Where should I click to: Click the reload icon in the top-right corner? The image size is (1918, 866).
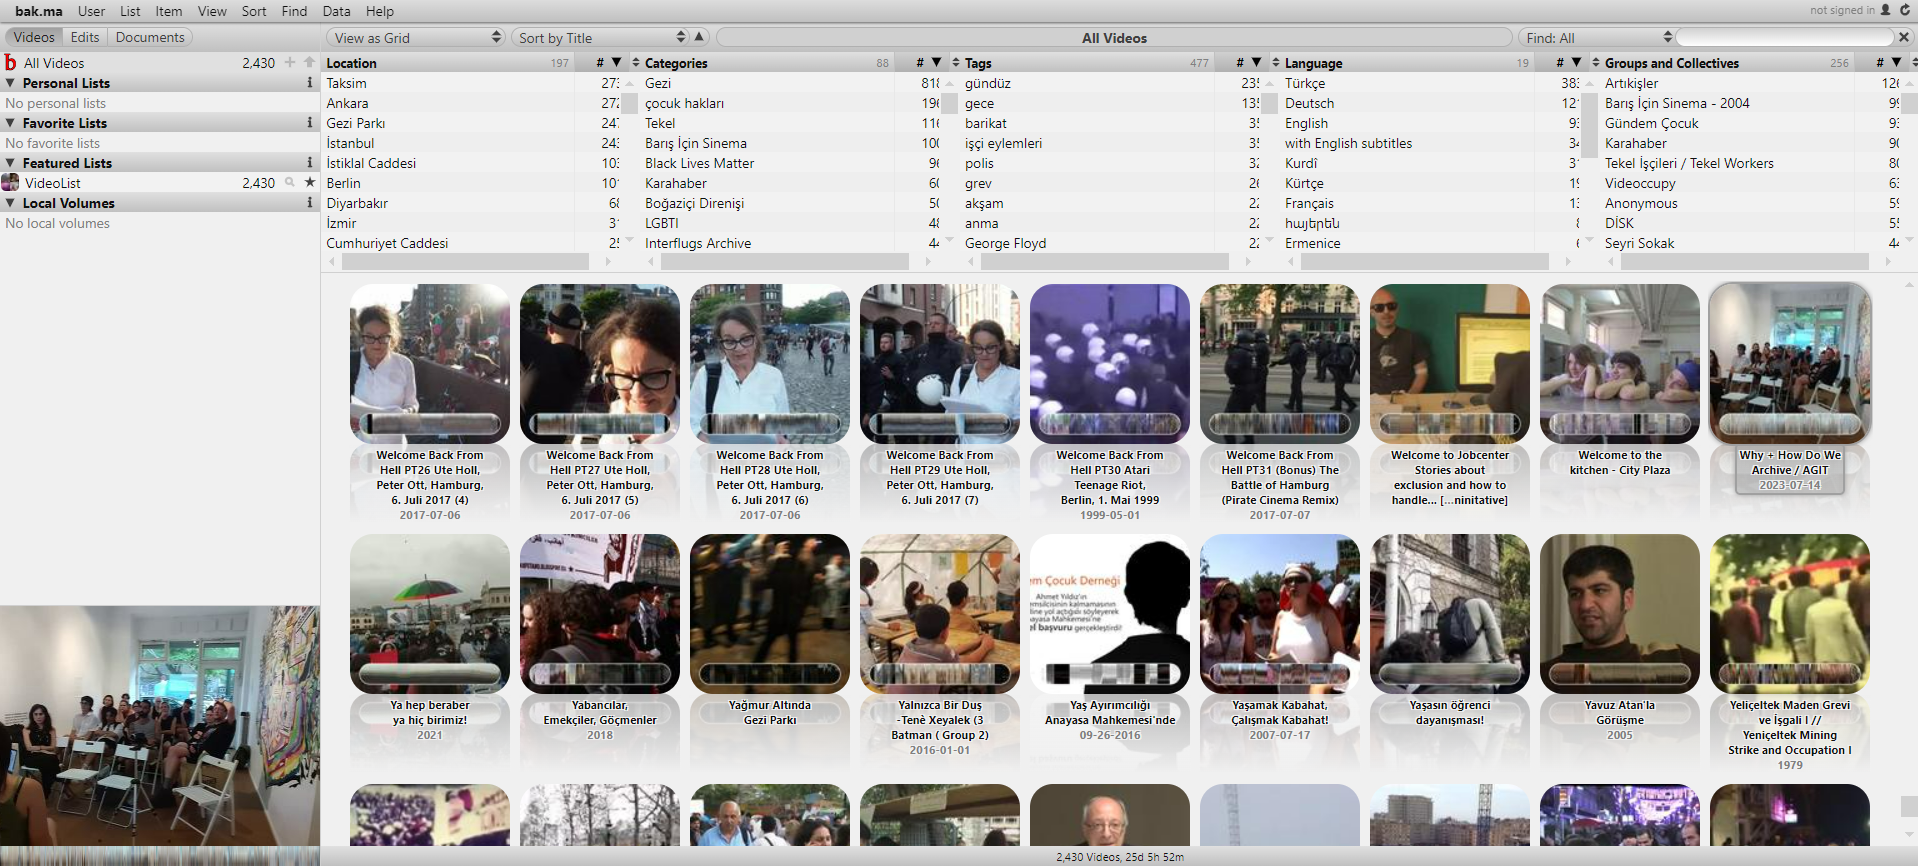tap(1905, 10)
